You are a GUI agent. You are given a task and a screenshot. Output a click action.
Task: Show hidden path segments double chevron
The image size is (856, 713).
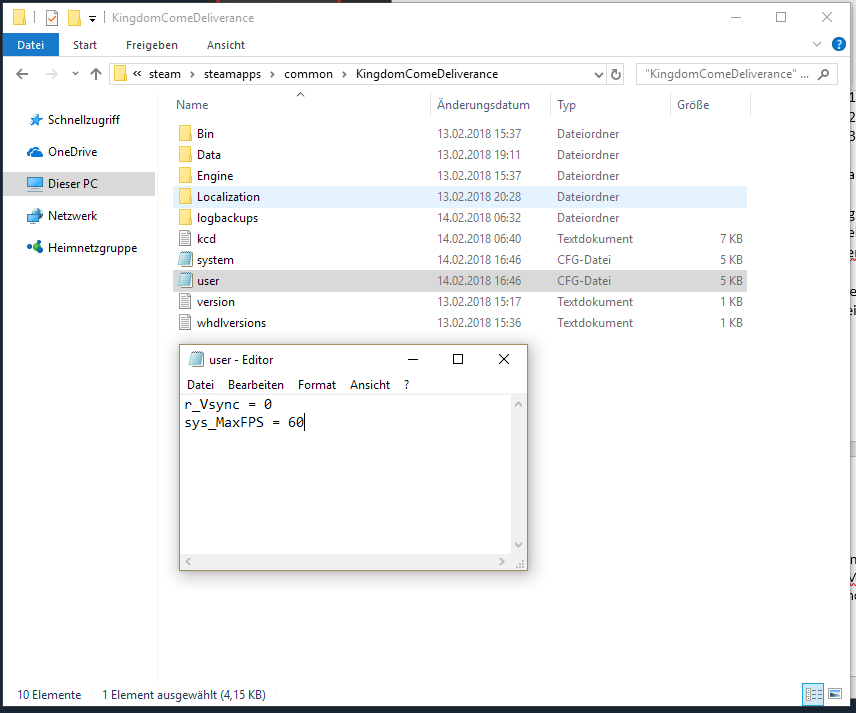137,74
